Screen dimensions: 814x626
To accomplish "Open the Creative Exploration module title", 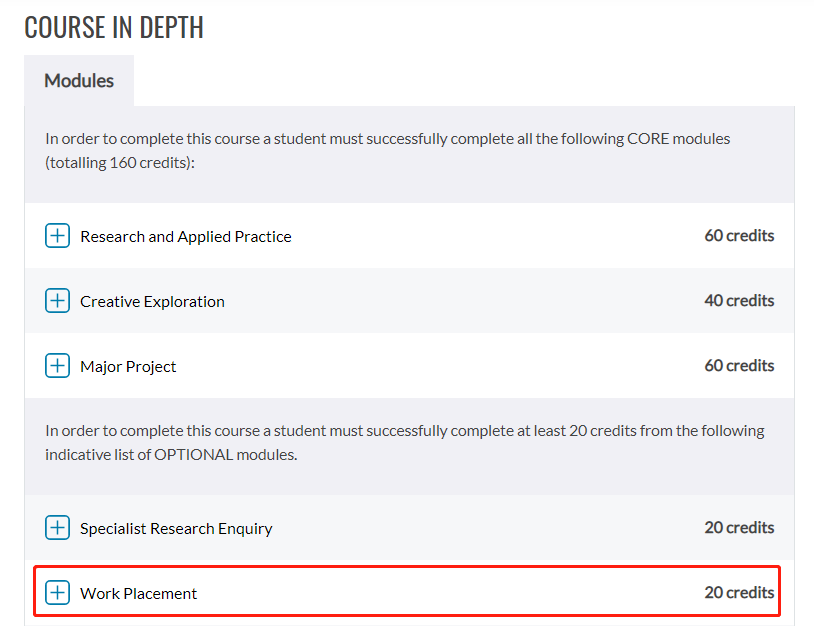I will click(152, 302).
